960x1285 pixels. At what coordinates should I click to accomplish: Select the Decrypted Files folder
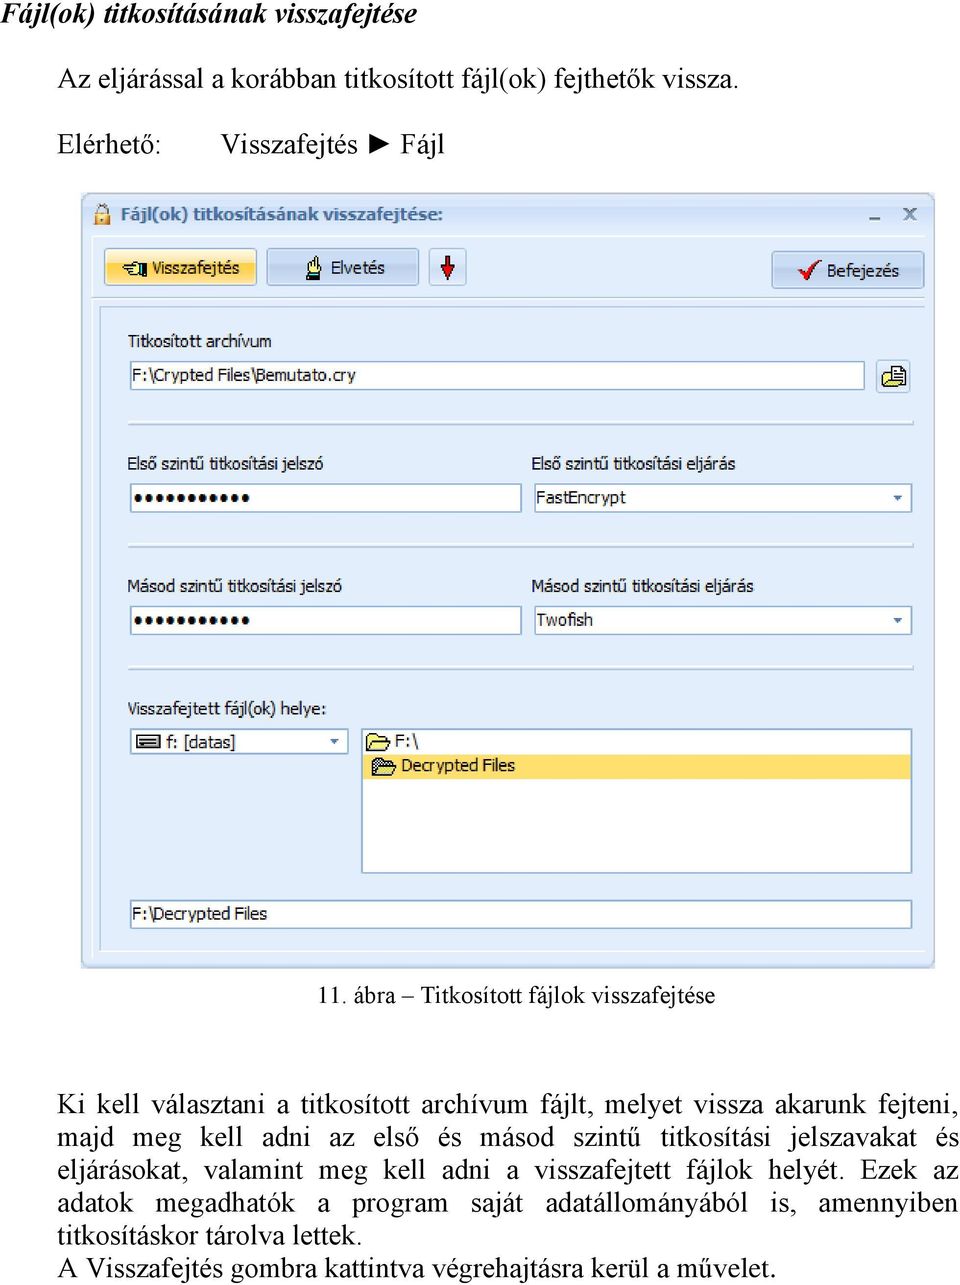tap(637, 766)
